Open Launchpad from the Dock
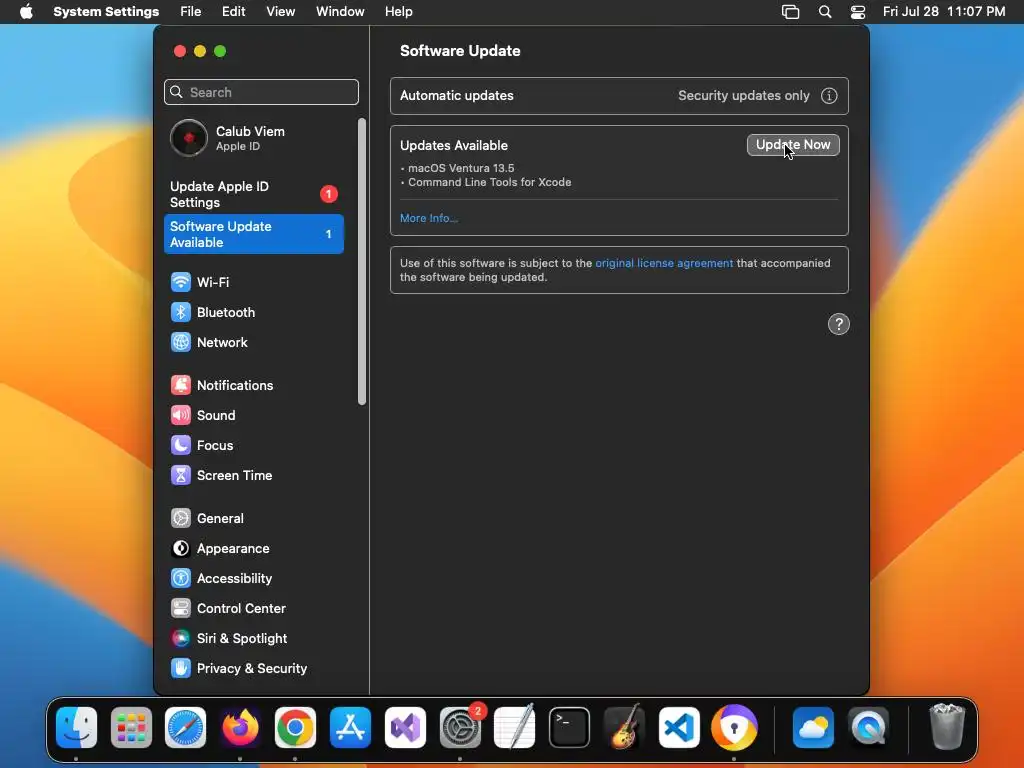The image size is (1024, 768). 131,727
